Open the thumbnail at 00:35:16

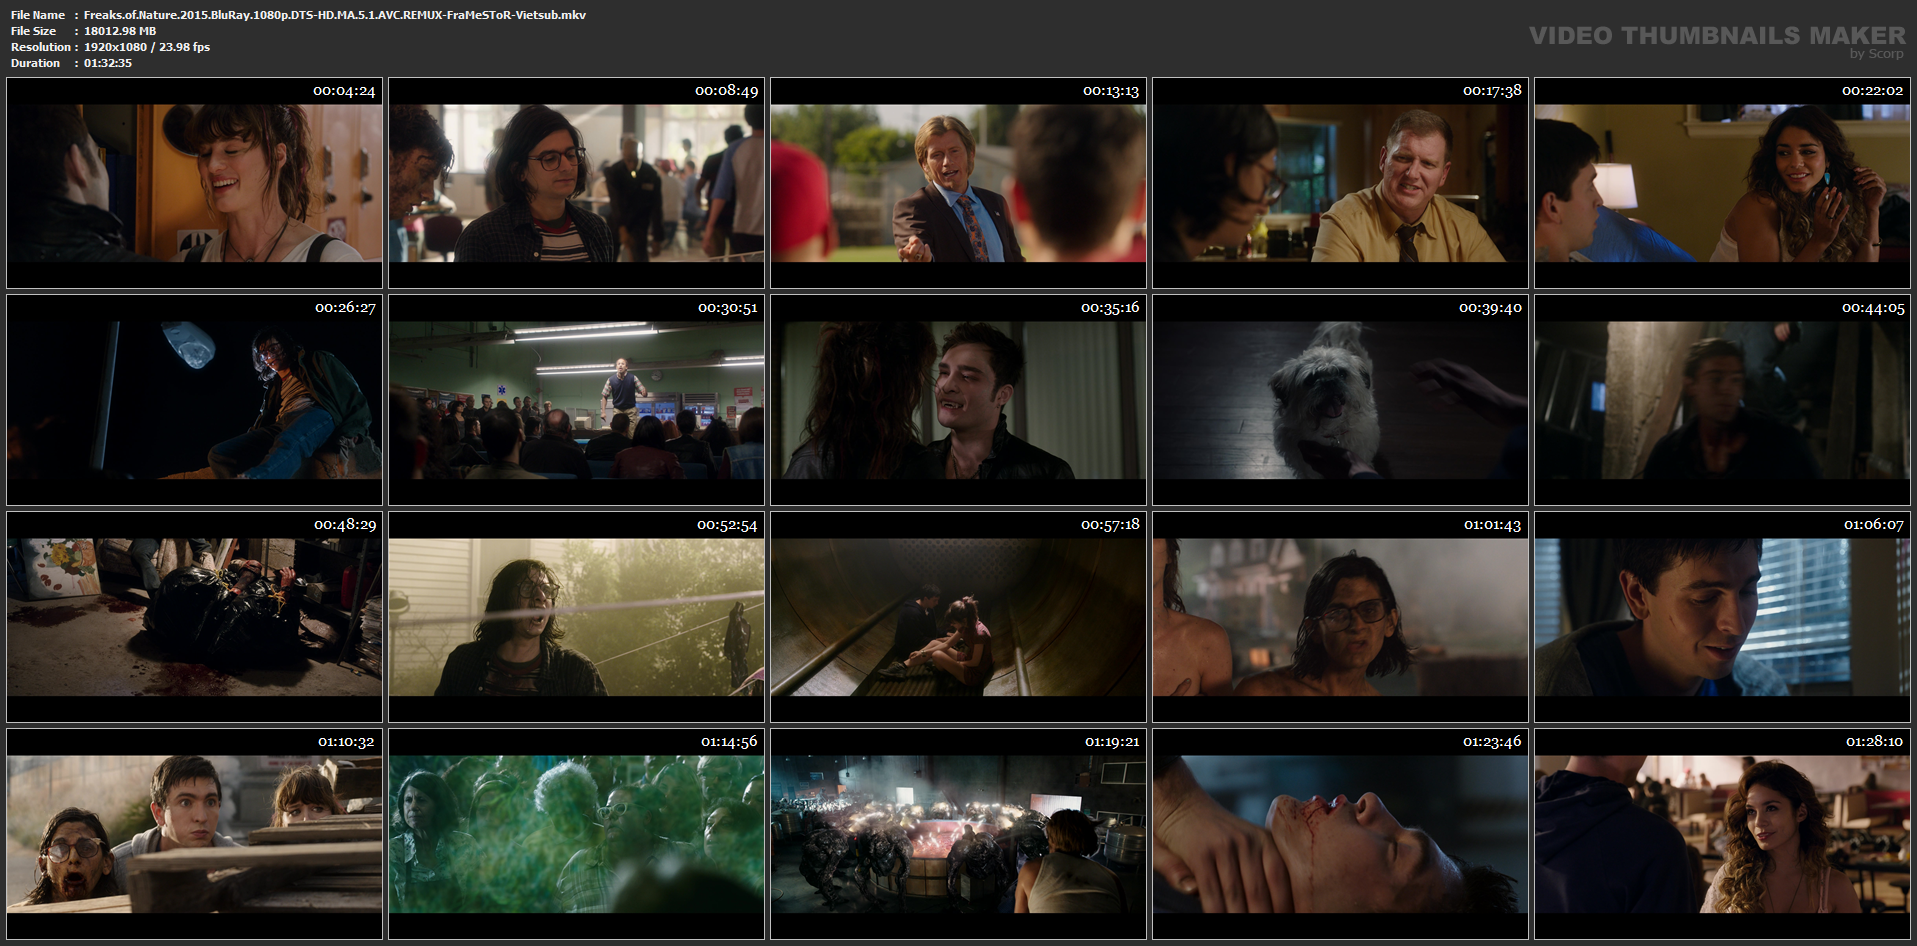958,400
